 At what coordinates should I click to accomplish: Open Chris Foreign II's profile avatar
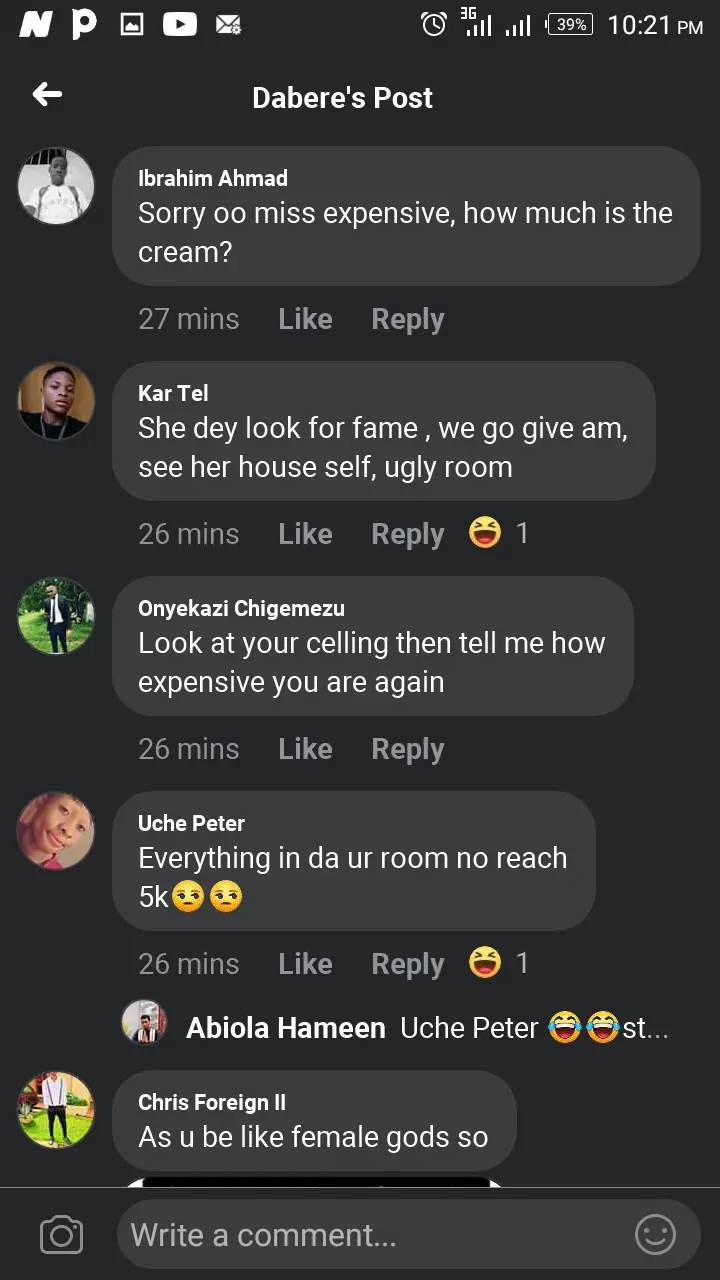tap(56, 1110)
